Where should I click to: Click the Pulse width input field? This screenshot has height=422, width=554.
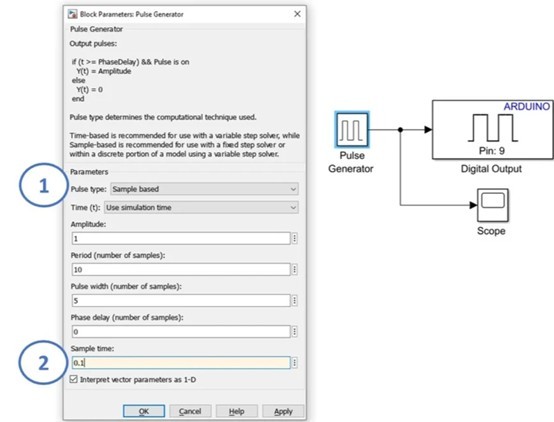click(181, 301)
